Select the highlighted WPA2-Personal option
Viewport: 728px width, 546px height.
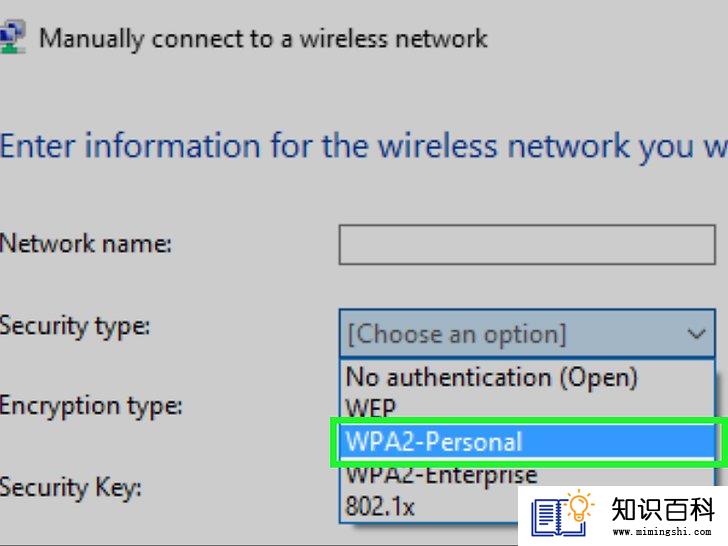(x=527, y=441)
